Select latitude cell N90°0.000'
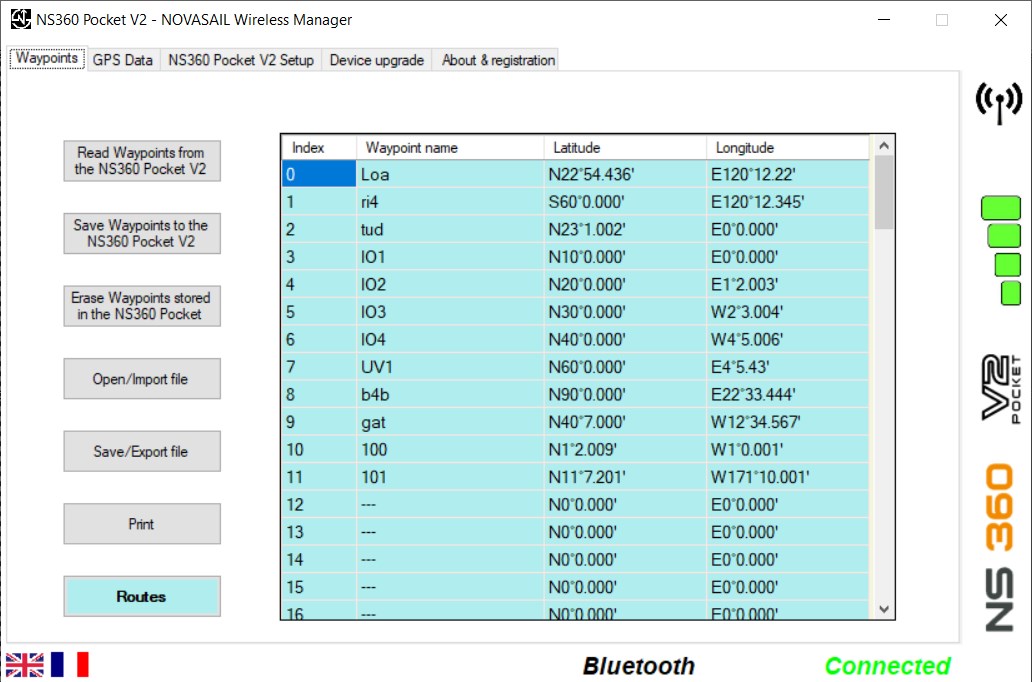Viewport: 1032px width, 682px height. 625,394
